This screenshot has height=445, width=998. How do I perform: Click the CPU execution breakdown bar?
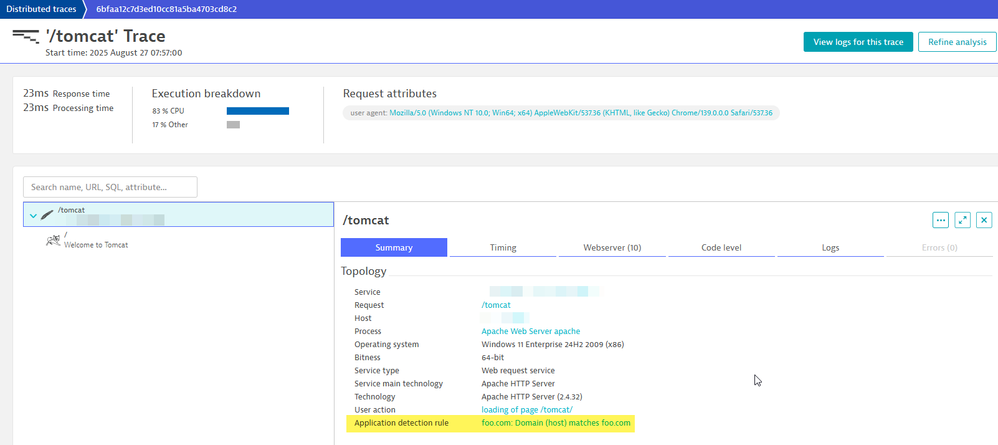tap(258, 111)
